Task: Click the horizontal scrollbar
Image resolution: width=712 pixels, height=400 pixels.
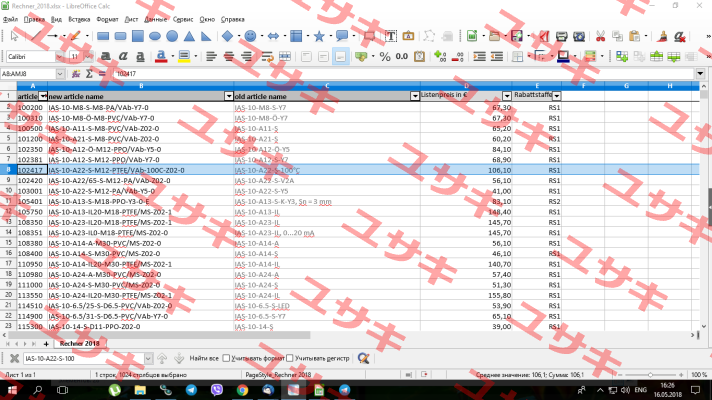Action: coord(158,335)
